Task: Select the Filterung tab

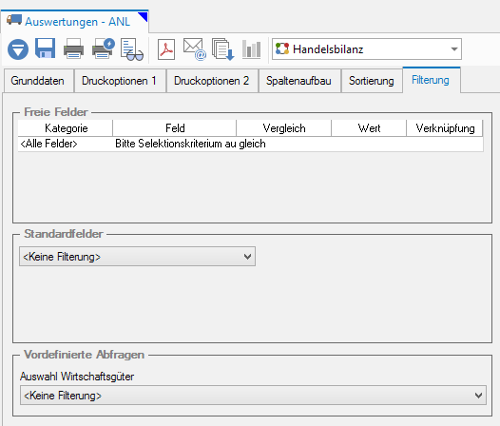Action: tap(431, 80)
